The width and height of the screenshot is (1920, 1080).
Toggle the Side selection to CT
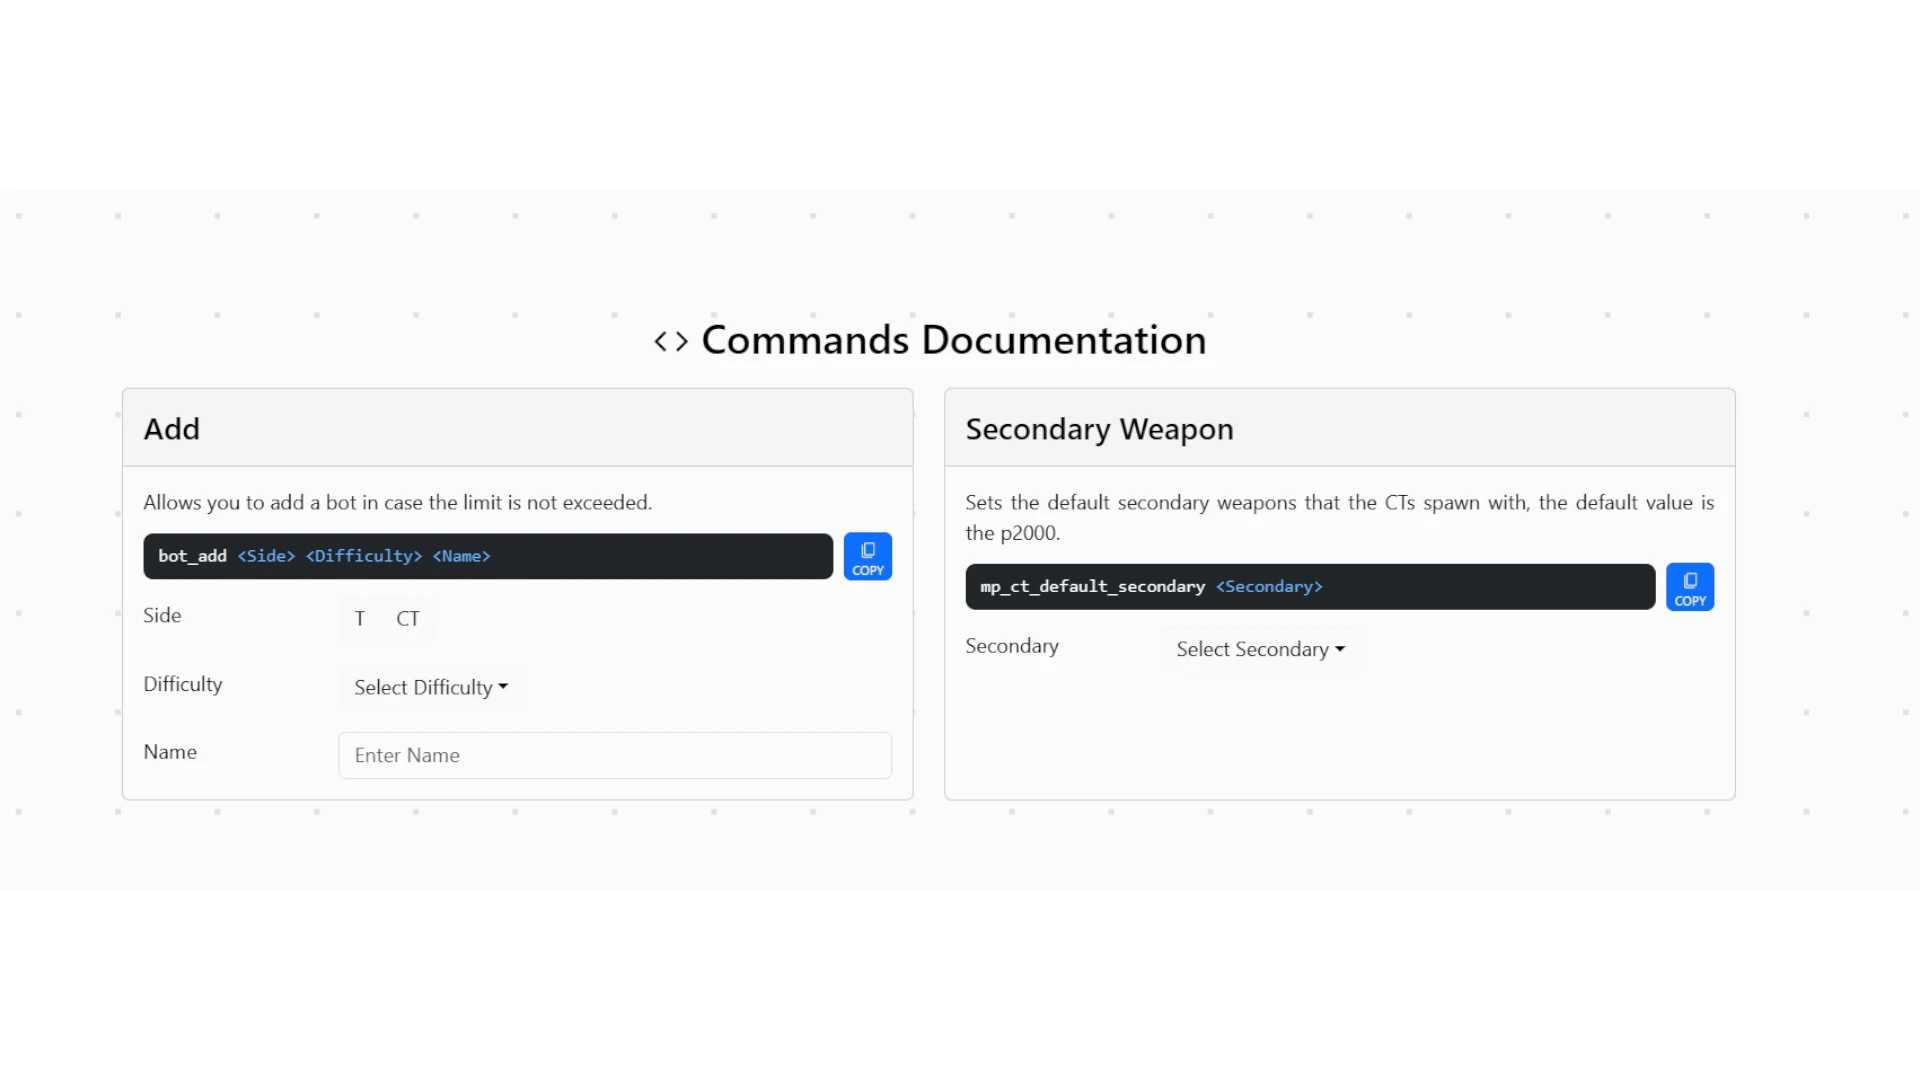407,618
